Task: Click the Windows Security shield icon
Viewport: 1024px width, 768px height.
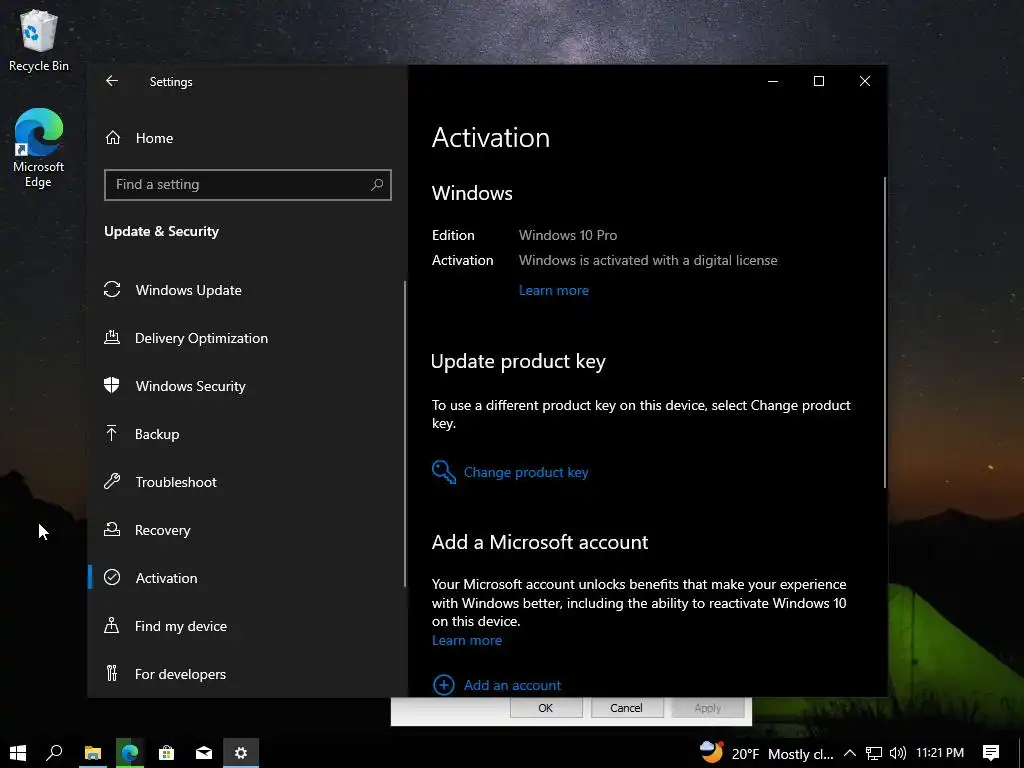Action: click(112, 385)
